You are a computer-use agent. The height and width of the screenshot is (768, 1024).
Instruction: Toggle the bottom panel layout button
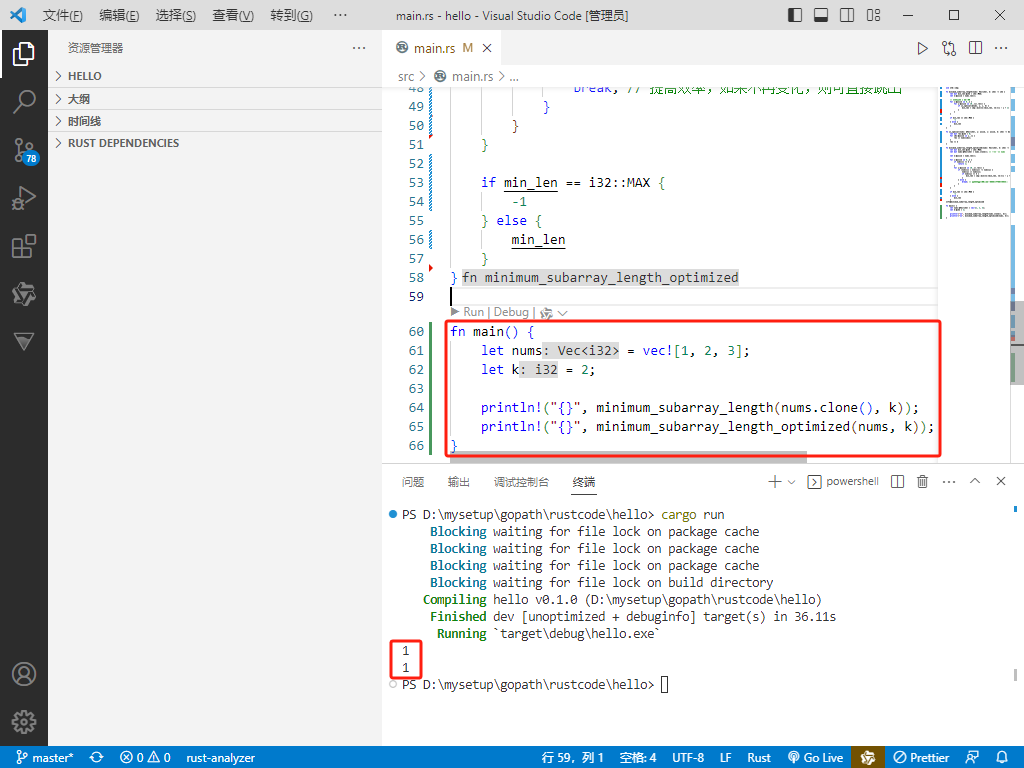pyautogui.click(x=820, y=16)
